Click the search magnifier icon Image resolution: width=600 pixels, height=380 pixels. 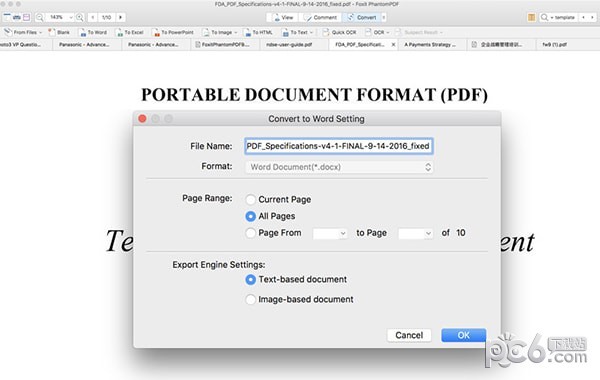point(544,17)
